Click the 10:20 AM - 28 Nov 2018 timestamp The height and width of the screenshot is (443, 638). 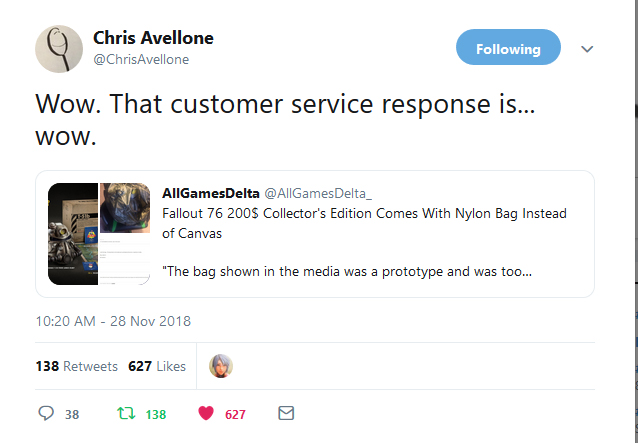point(113,321)
